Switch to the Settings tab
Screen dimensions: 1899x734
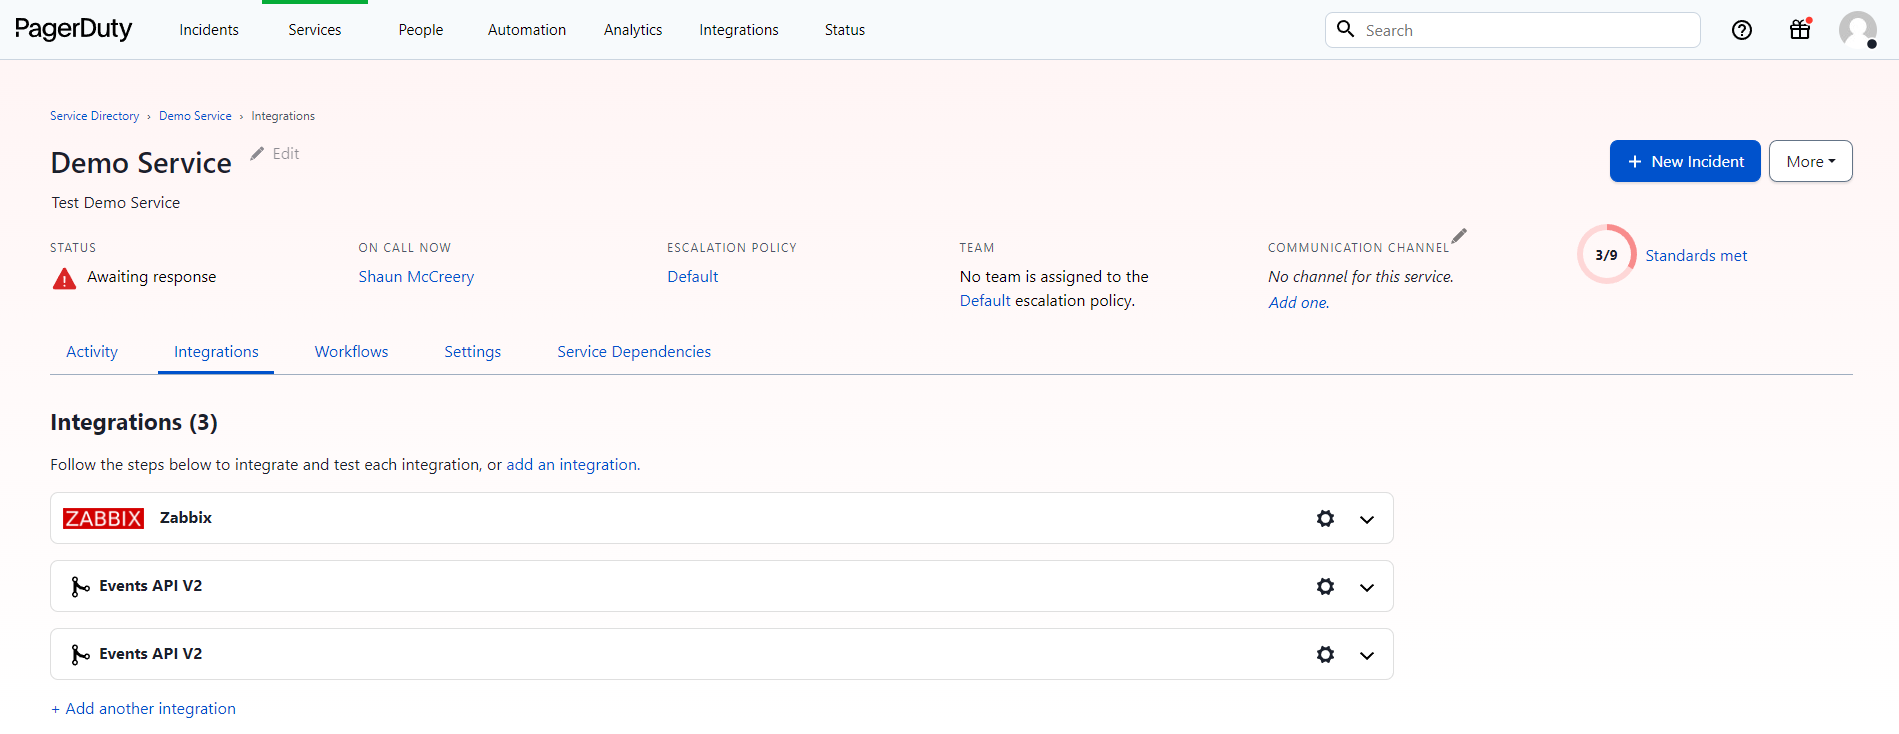coord(472,352)
